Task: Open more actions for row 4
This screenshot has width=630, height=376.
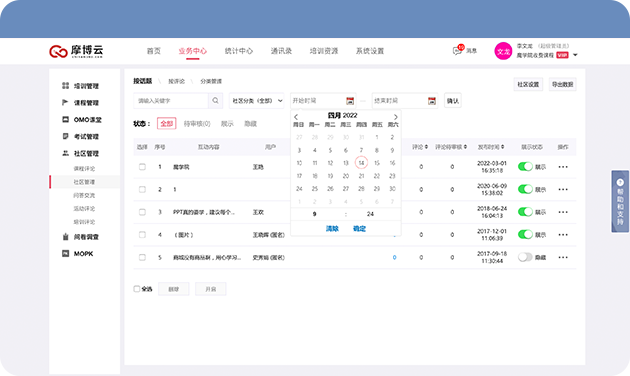Action: (563, 235)
